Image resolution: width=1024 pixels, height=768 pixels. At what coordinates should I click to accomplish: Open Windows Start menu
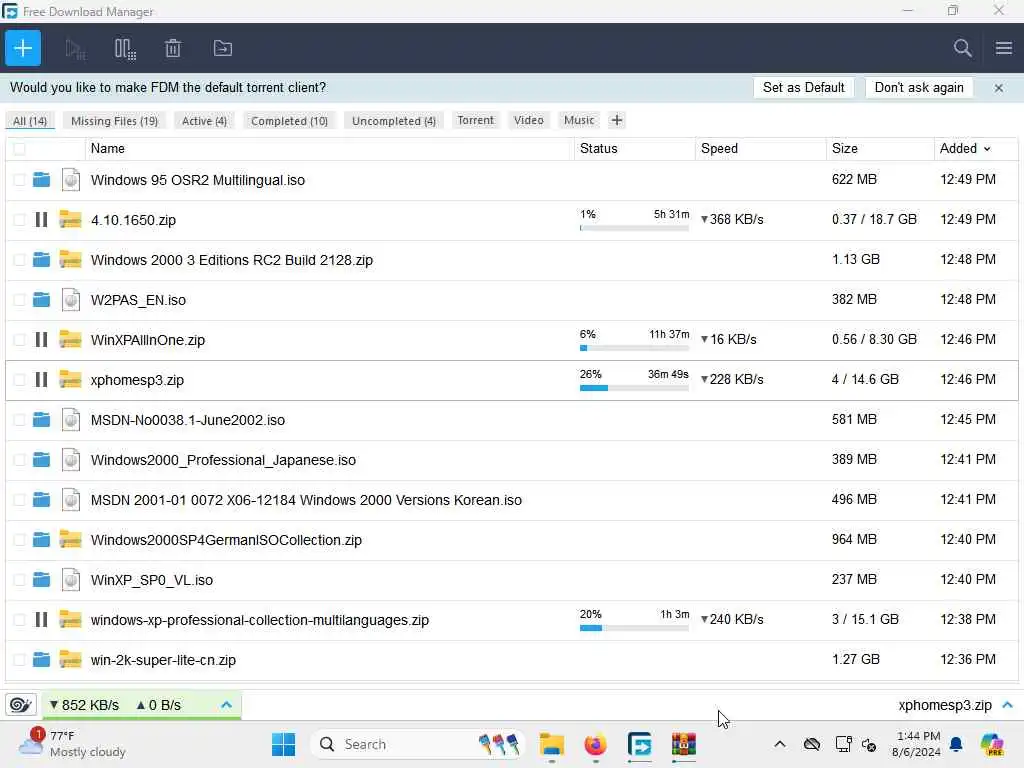(283, 744)
